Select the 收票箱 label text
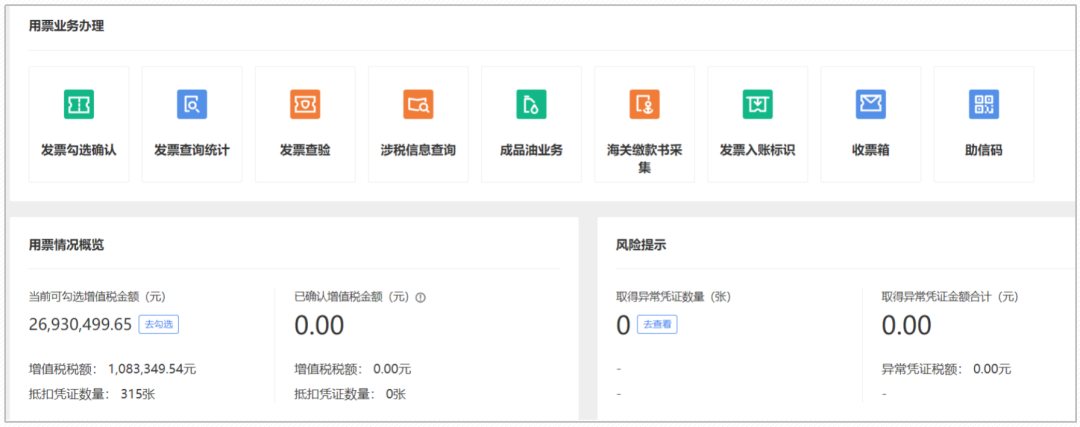 [871, 150]
